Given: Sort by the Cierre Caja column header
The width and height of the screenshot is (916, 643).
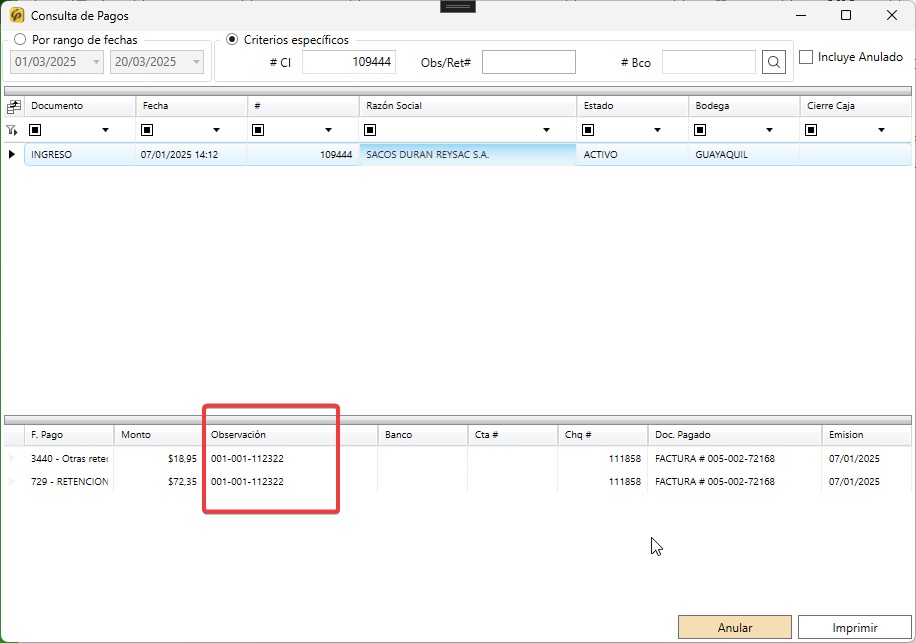Looking at the screenshot, I should (x=855, y=106).
